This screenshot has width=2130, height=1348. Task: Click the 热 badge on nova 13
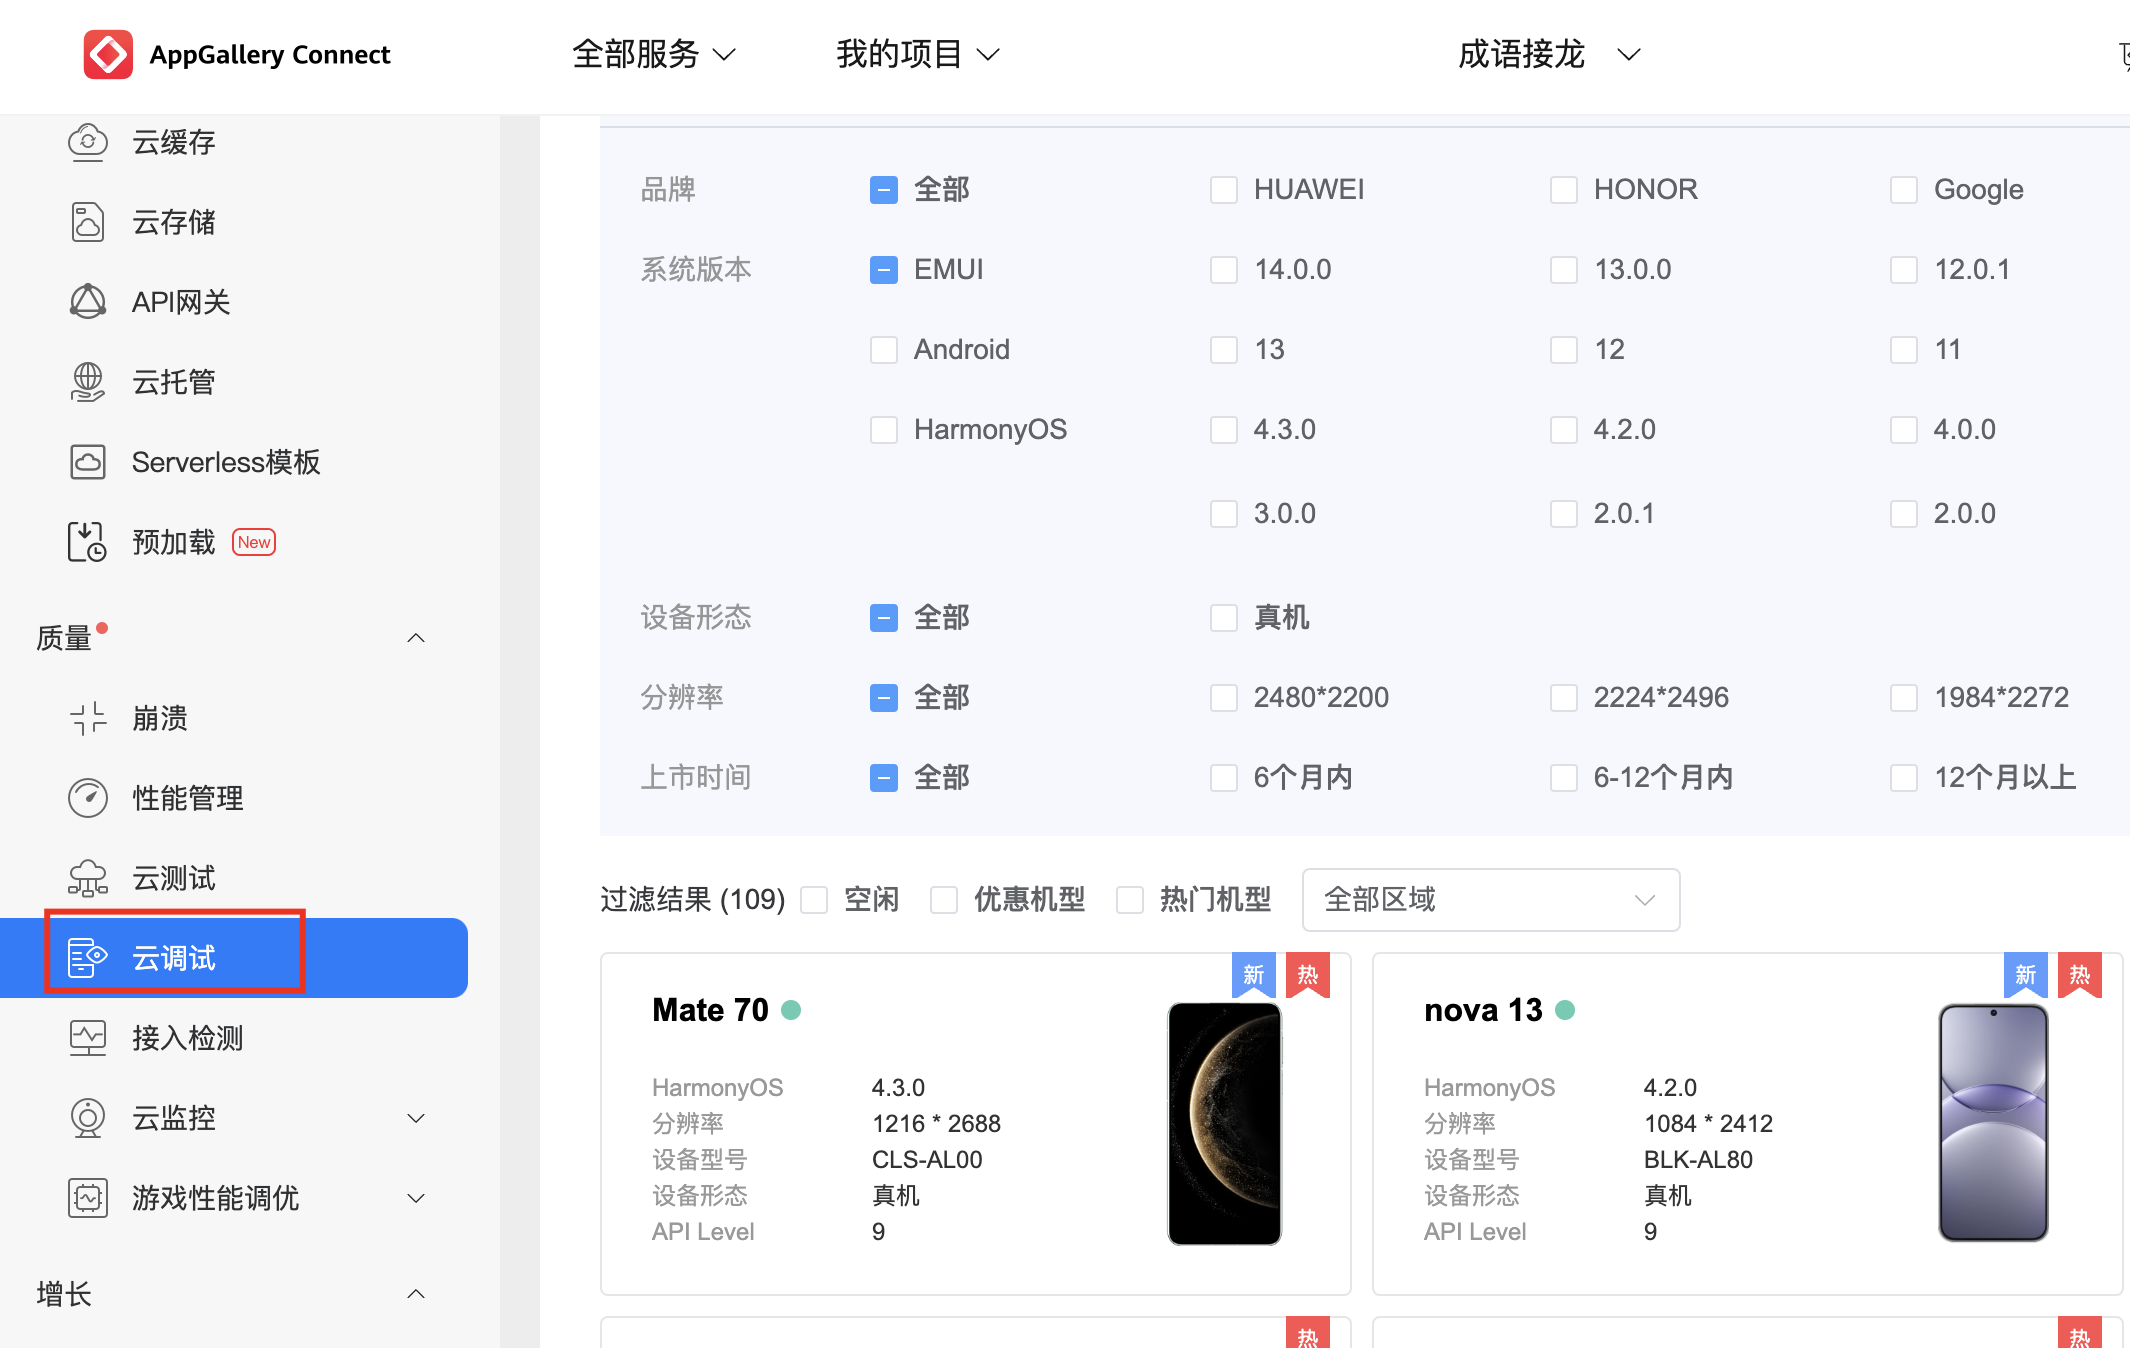tap(2080, 975)
